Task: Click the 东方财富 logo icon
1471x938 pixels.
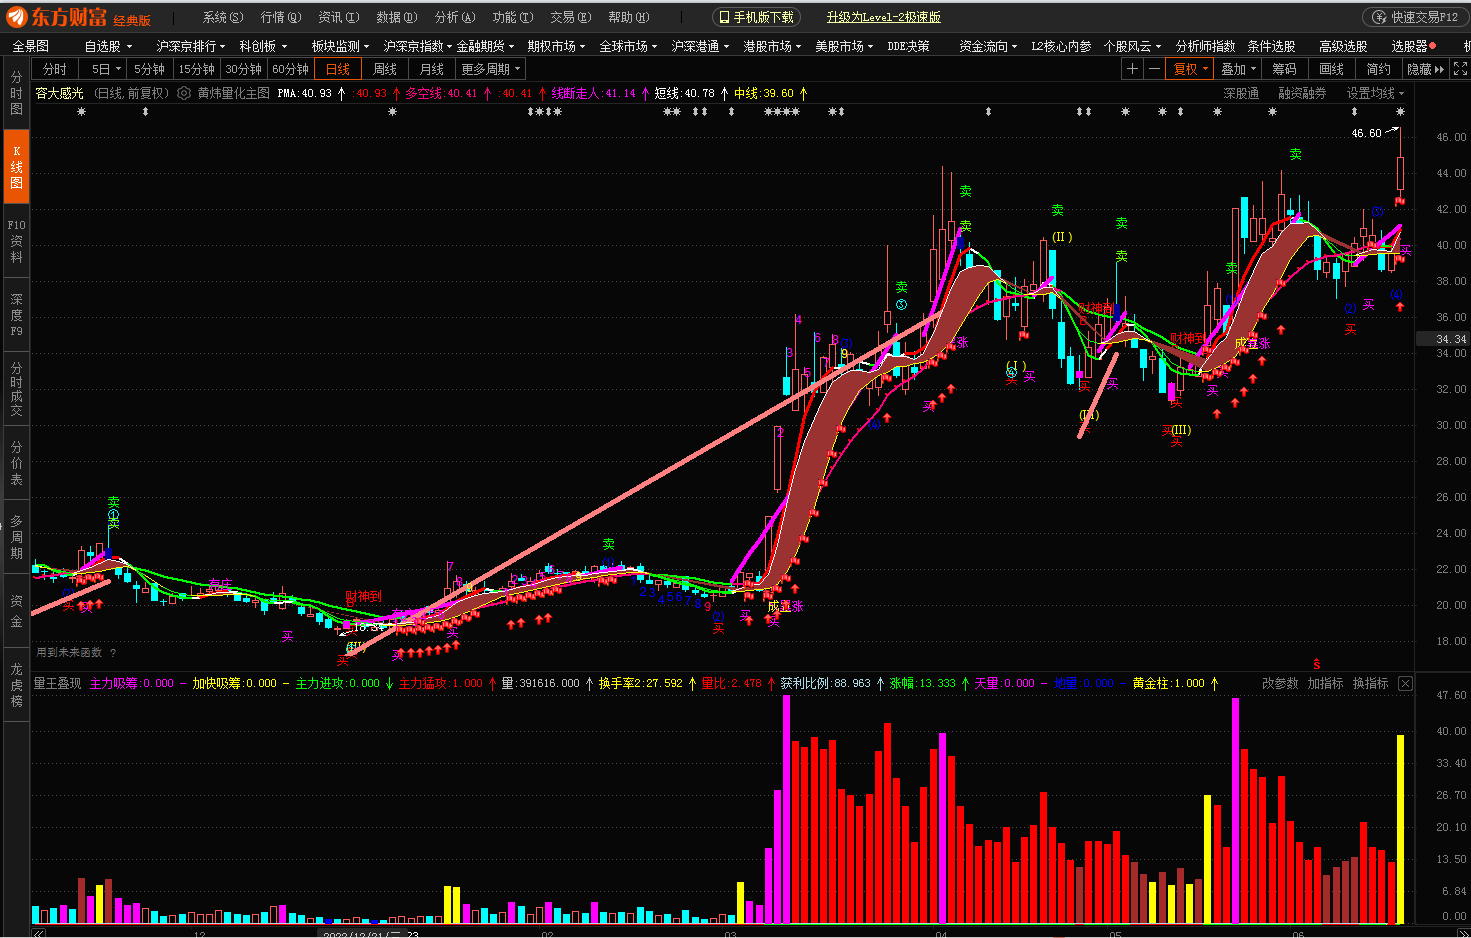Action: click(x=17, y=17)
